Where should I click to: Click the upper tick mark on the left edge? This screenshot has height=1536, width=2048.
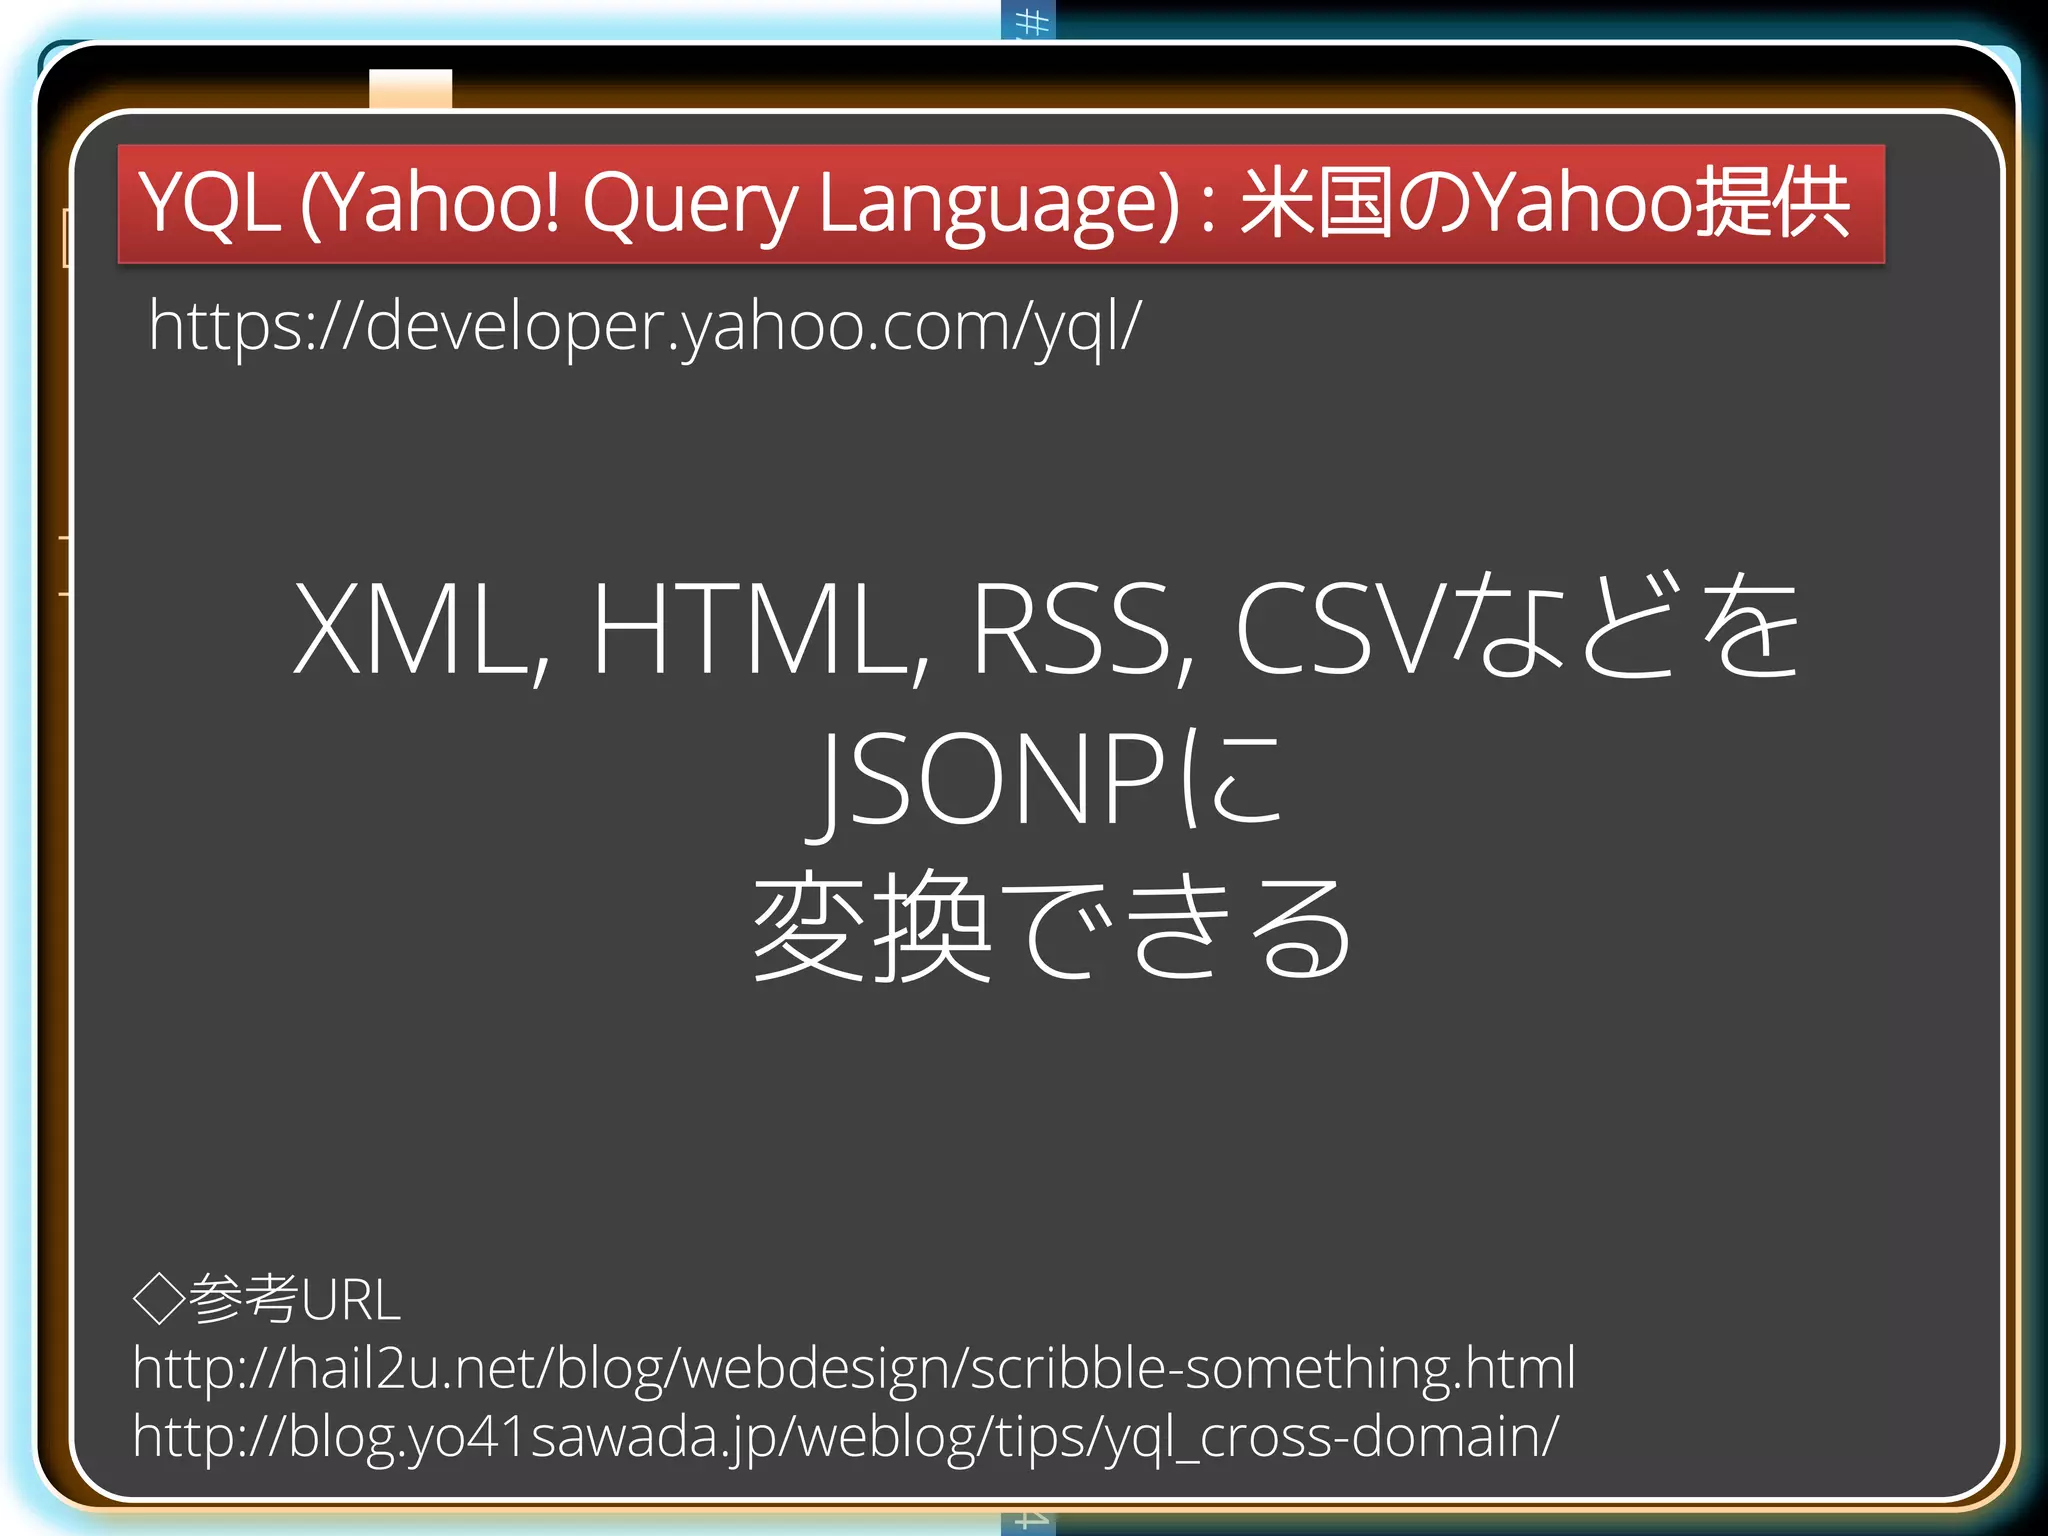64,538
